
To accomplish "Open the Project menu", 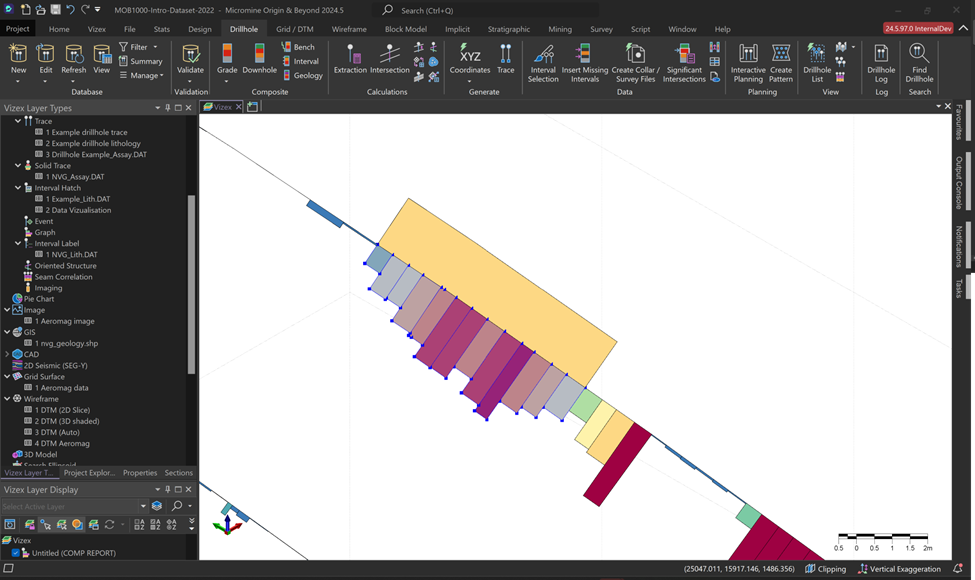I will (x=18, y=29).
